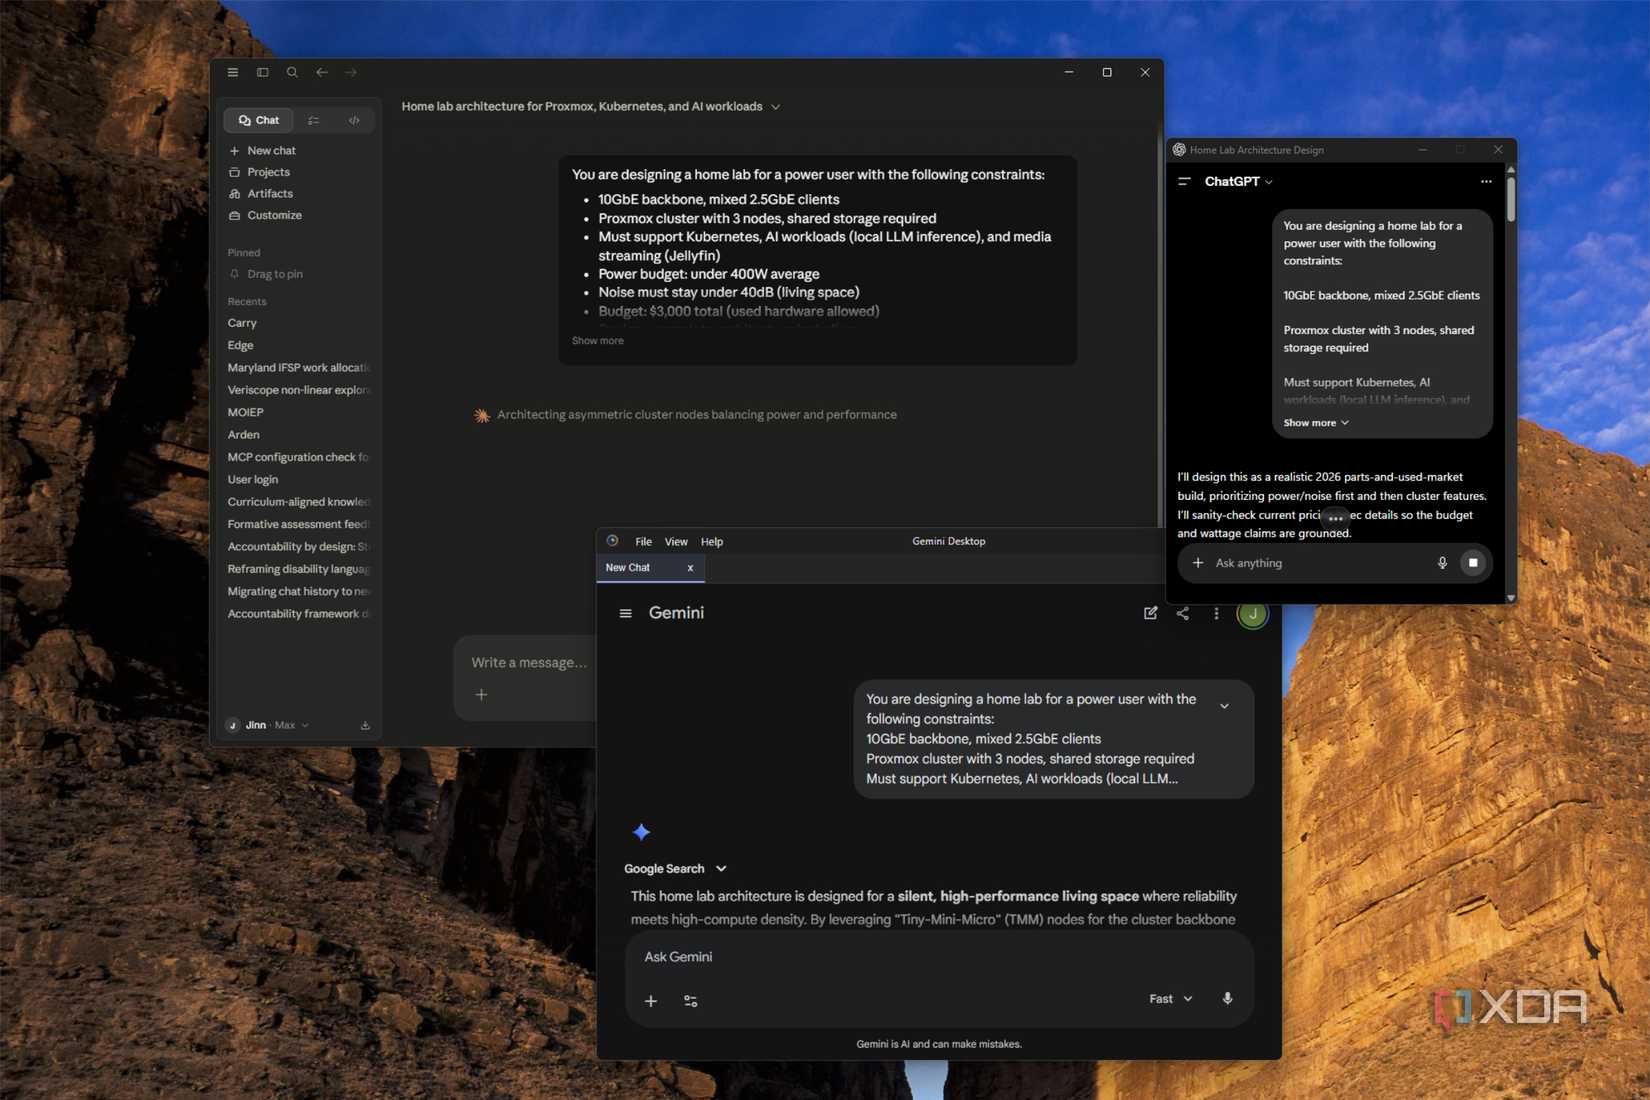1650x1100 pixels.
Task: Open the Maryland IFSP work allocation chat
Action: click(x=299, y=368)
